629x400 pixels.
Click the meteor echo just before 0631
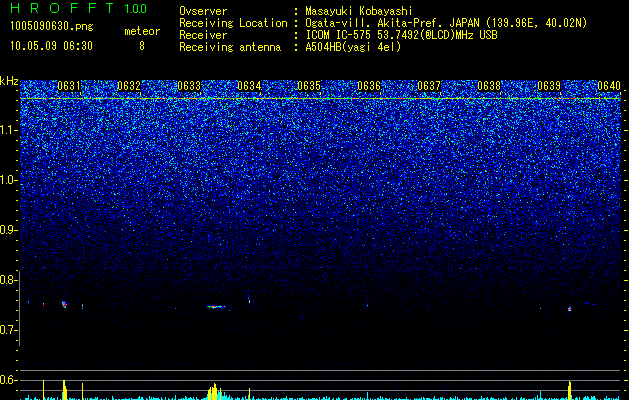tap(64, 305)
